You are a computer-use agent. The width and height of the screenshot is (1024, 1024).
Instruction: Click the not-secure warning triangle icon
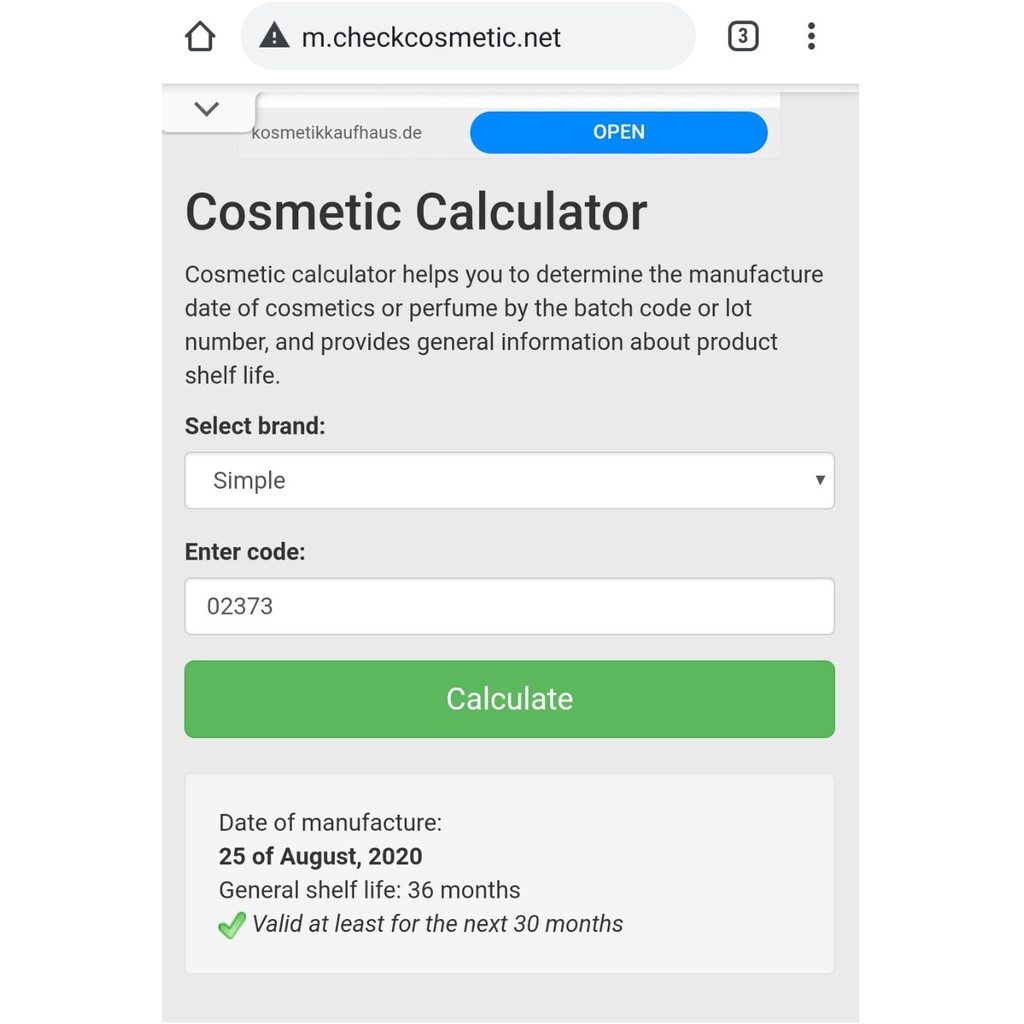273,37
